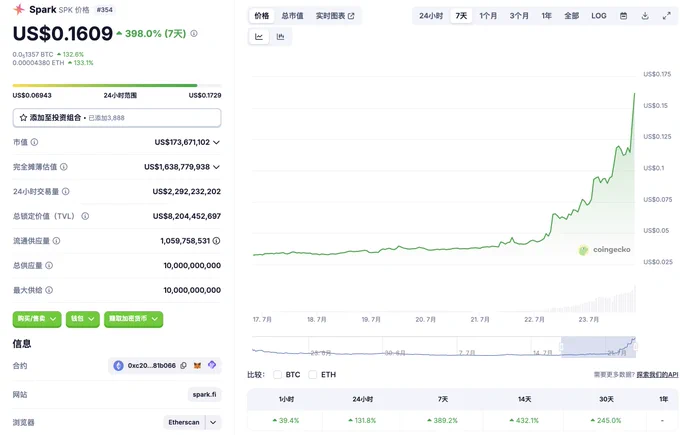
Task: Select the candlestick chart view icon
Action: point(281,37)
